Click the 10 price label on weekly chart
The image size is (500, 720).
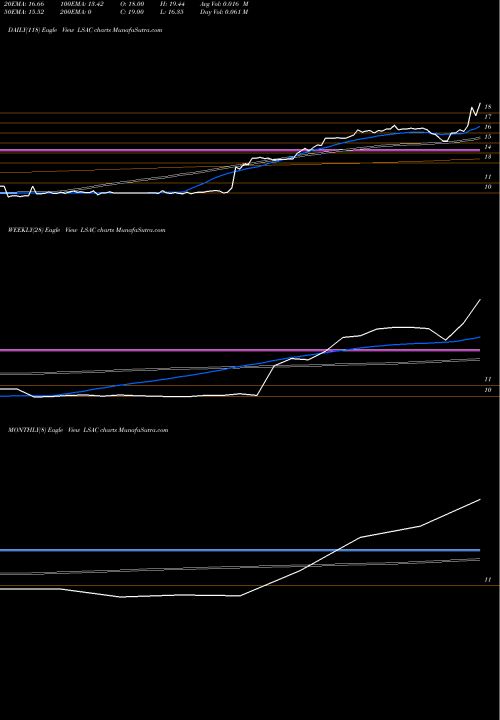coord(488,390)
